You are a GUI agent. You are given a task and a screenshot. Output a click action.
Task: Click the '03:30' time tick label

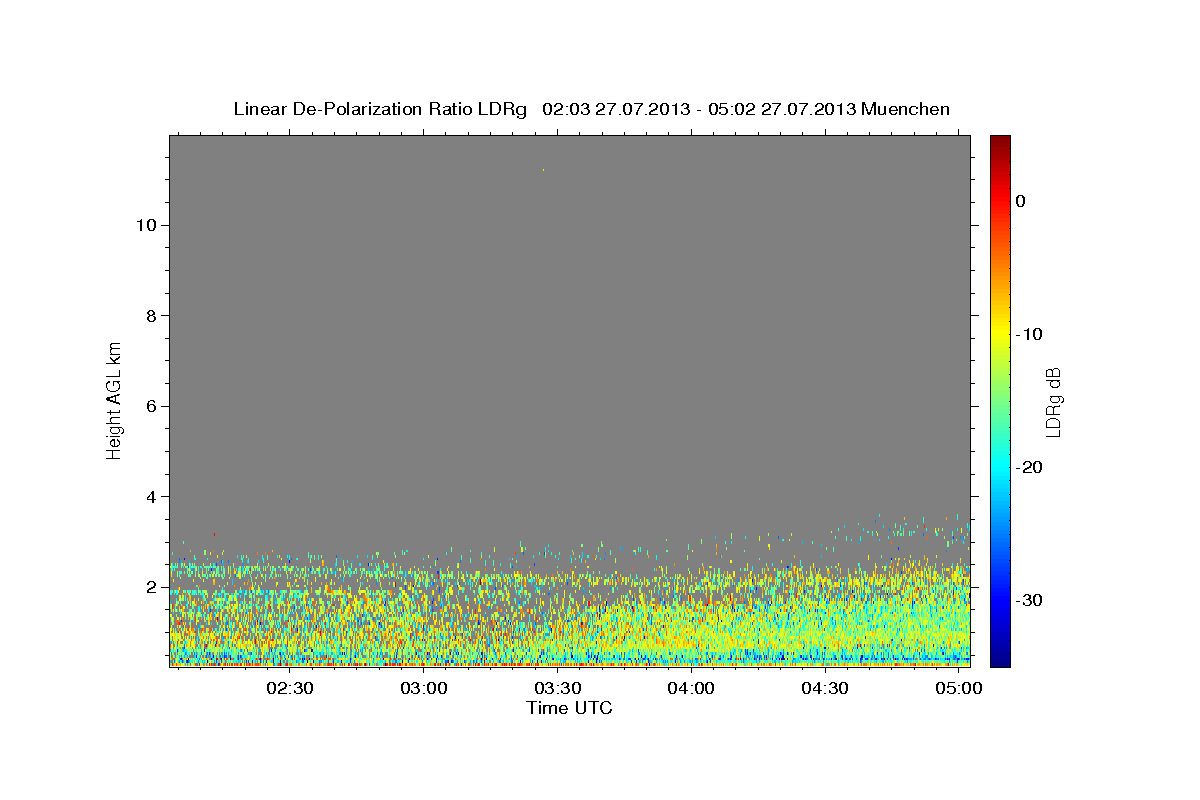(558, 689)
